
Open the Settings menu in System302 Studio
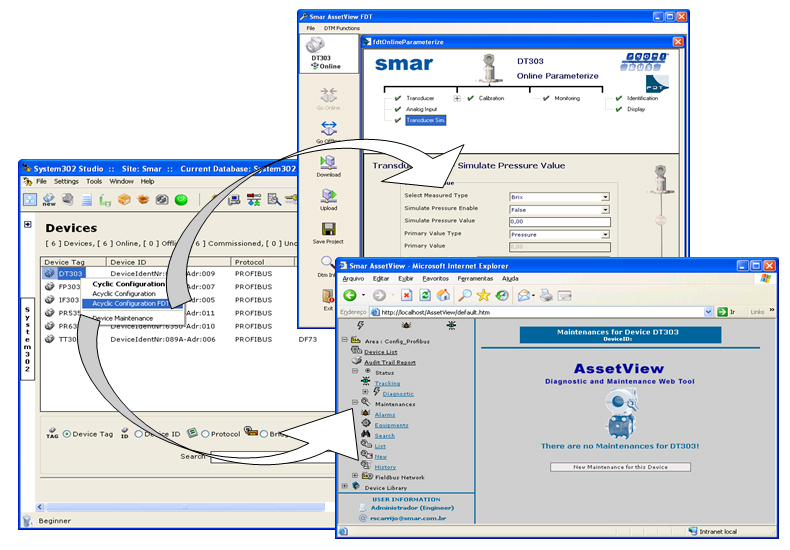point(66,181)
